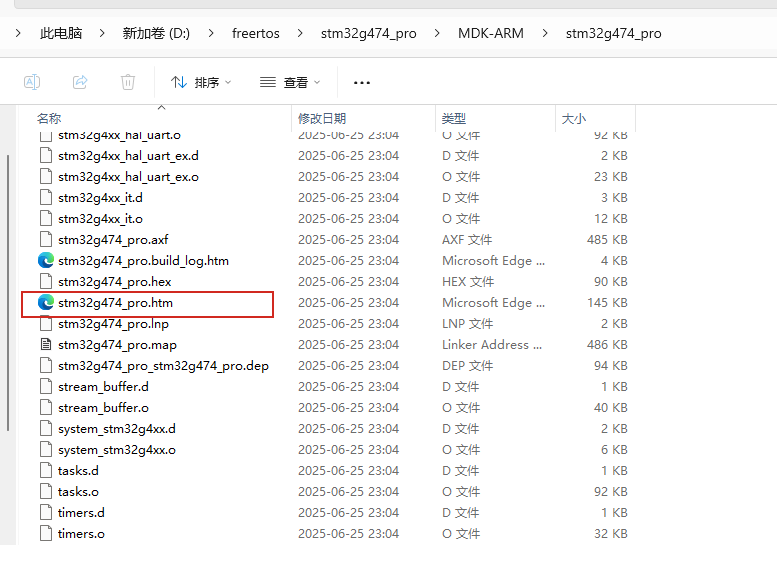The image size is (777, 561).
Task: Select stm32g474_pro.lnp file icon
Action: click(x=46, y=324)
